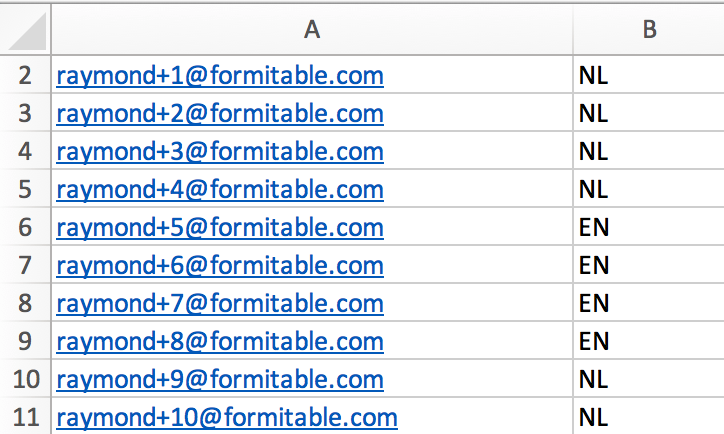
Task: Select the NL cell in row 4
Action: point(649,151)
